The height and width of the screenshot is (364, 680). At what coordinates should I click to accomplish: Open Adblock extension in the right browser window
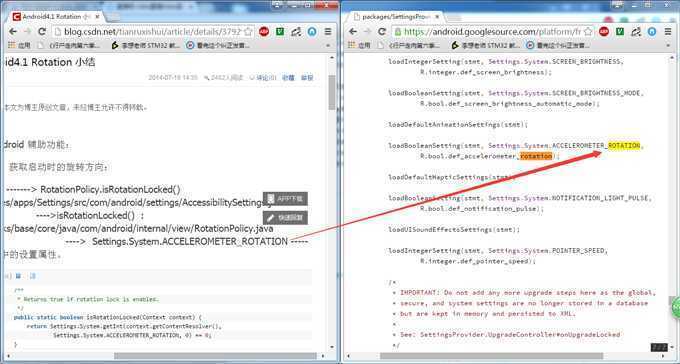click(x=604, y=31)
